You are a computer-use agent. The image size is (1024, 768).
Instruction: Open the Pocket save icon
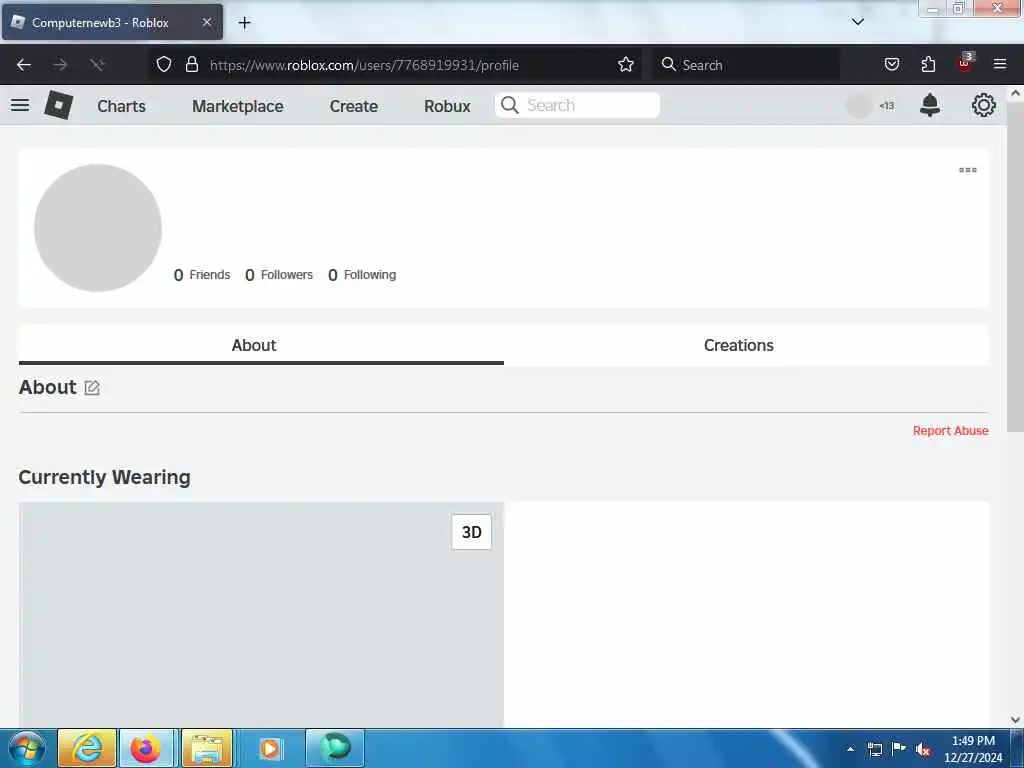[x=891, y=64]
